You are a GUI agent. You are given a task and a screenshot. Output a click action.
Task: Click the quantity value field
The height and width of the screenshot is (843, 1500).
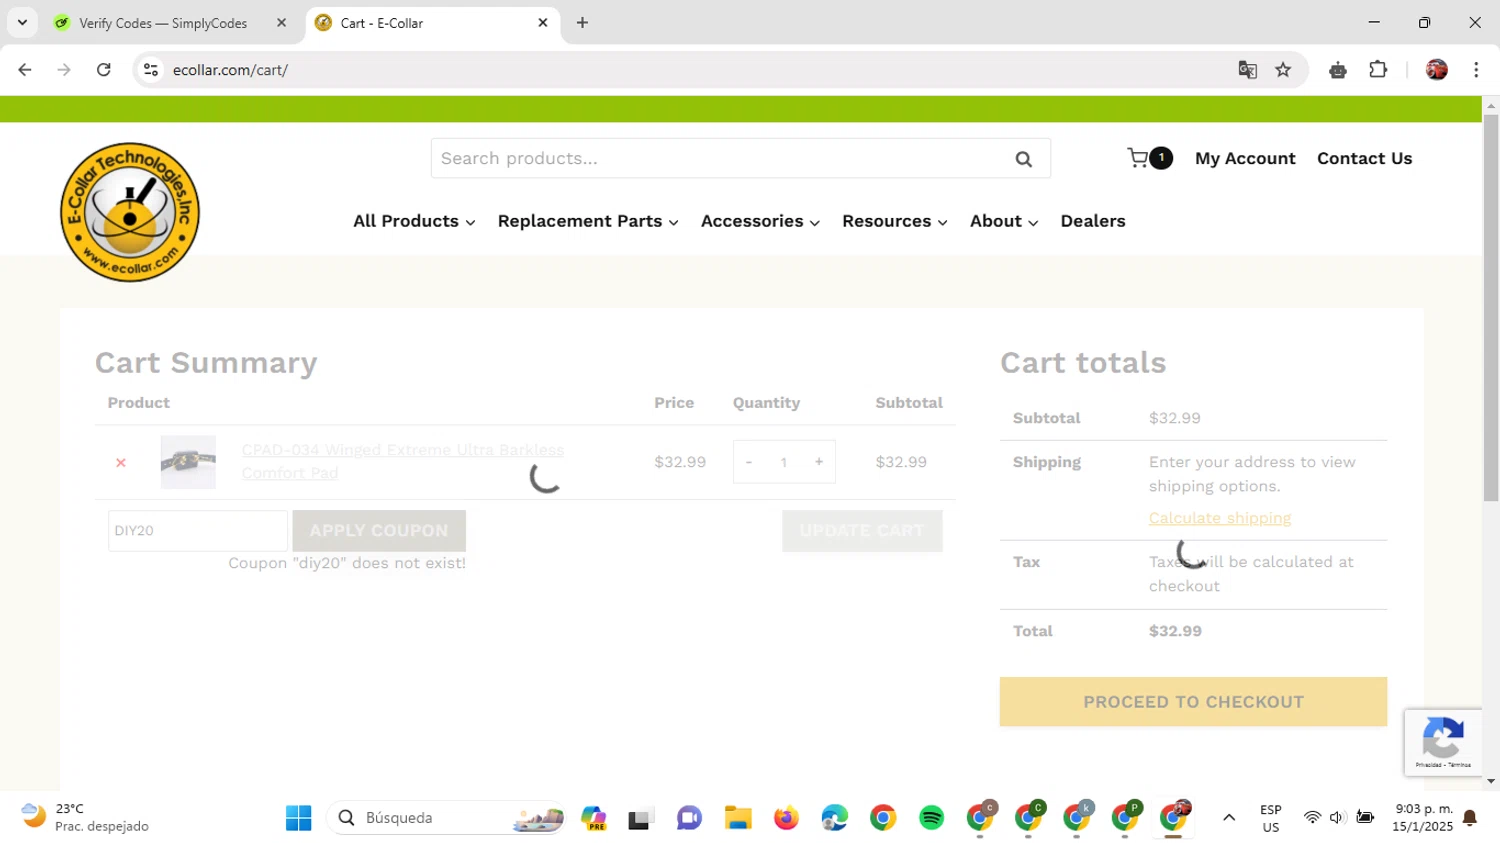pos(784,462)
